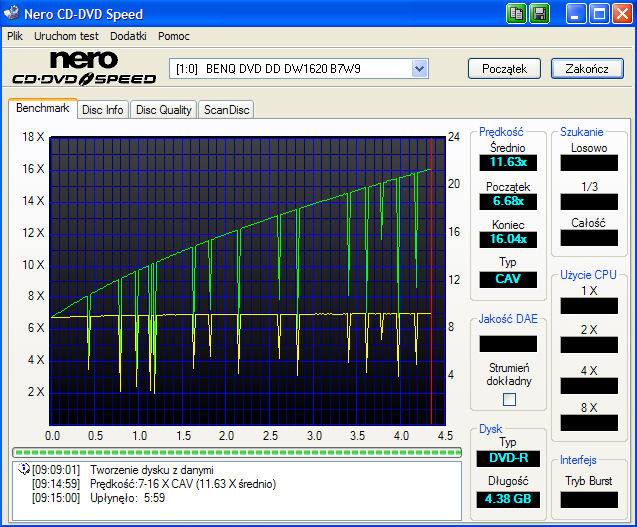Click the CPU usage 8 X field

click(x=589, y=423)
